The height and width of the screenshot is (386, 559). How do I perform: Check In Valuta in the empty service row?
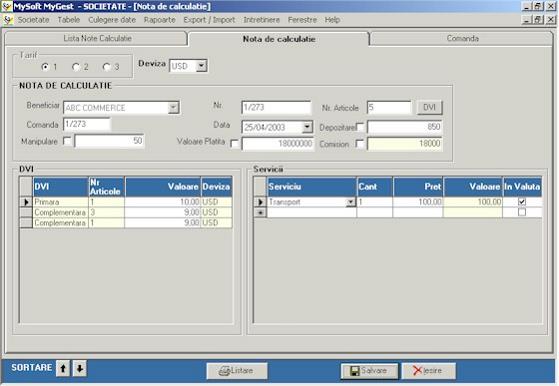pyautogui.click(x=522, y=212)
